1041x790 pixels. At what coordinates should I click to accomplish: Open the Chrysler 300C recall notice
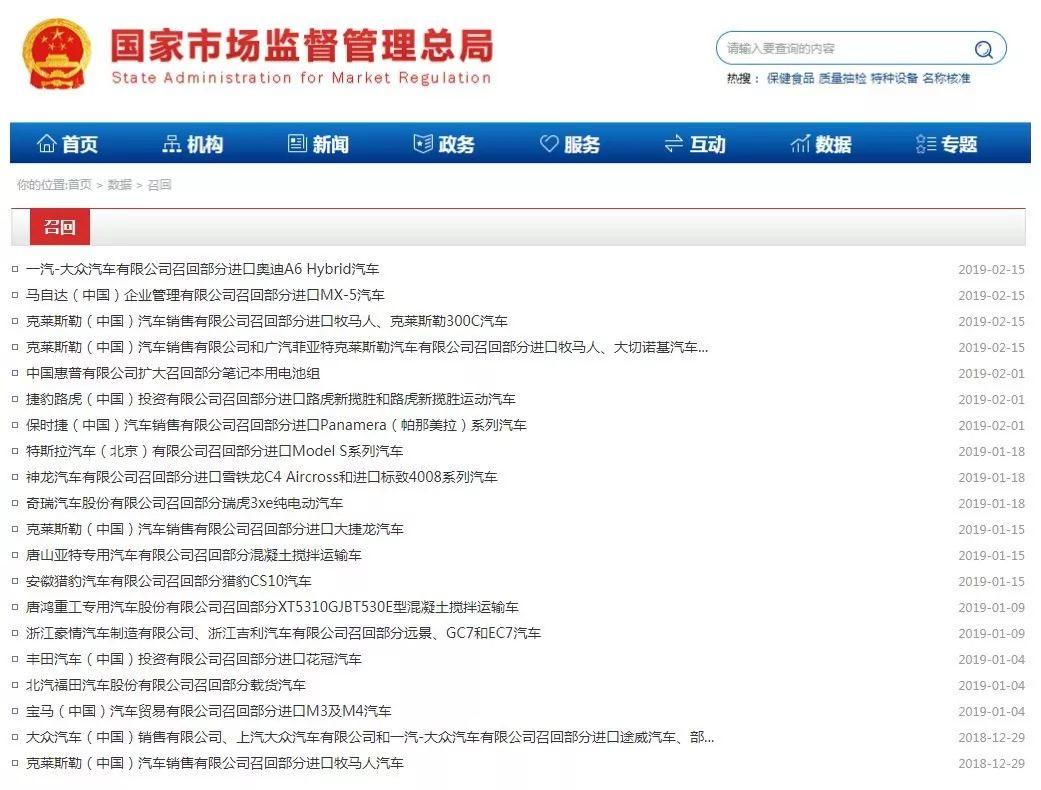pos(266,321)
